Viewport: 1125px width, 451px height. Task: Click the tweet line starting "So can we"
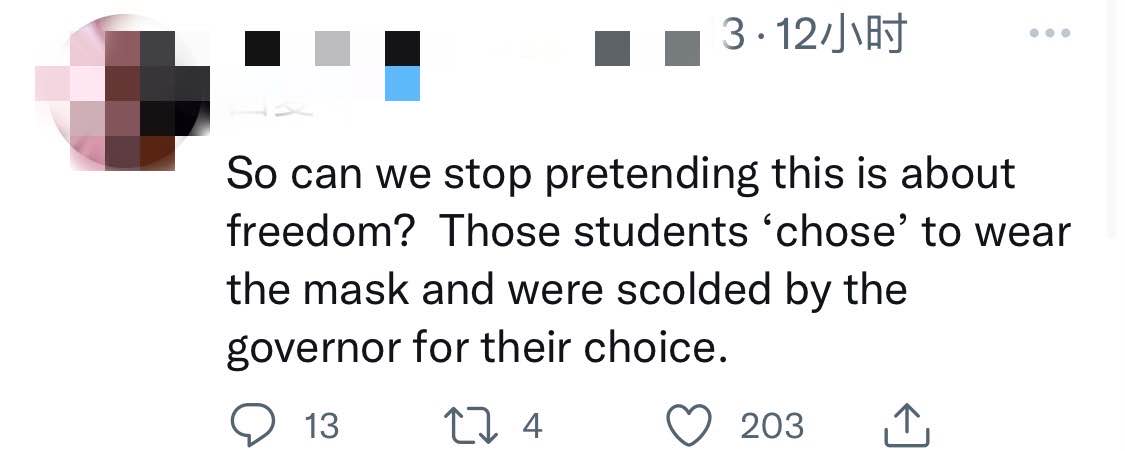click(621, 174)
